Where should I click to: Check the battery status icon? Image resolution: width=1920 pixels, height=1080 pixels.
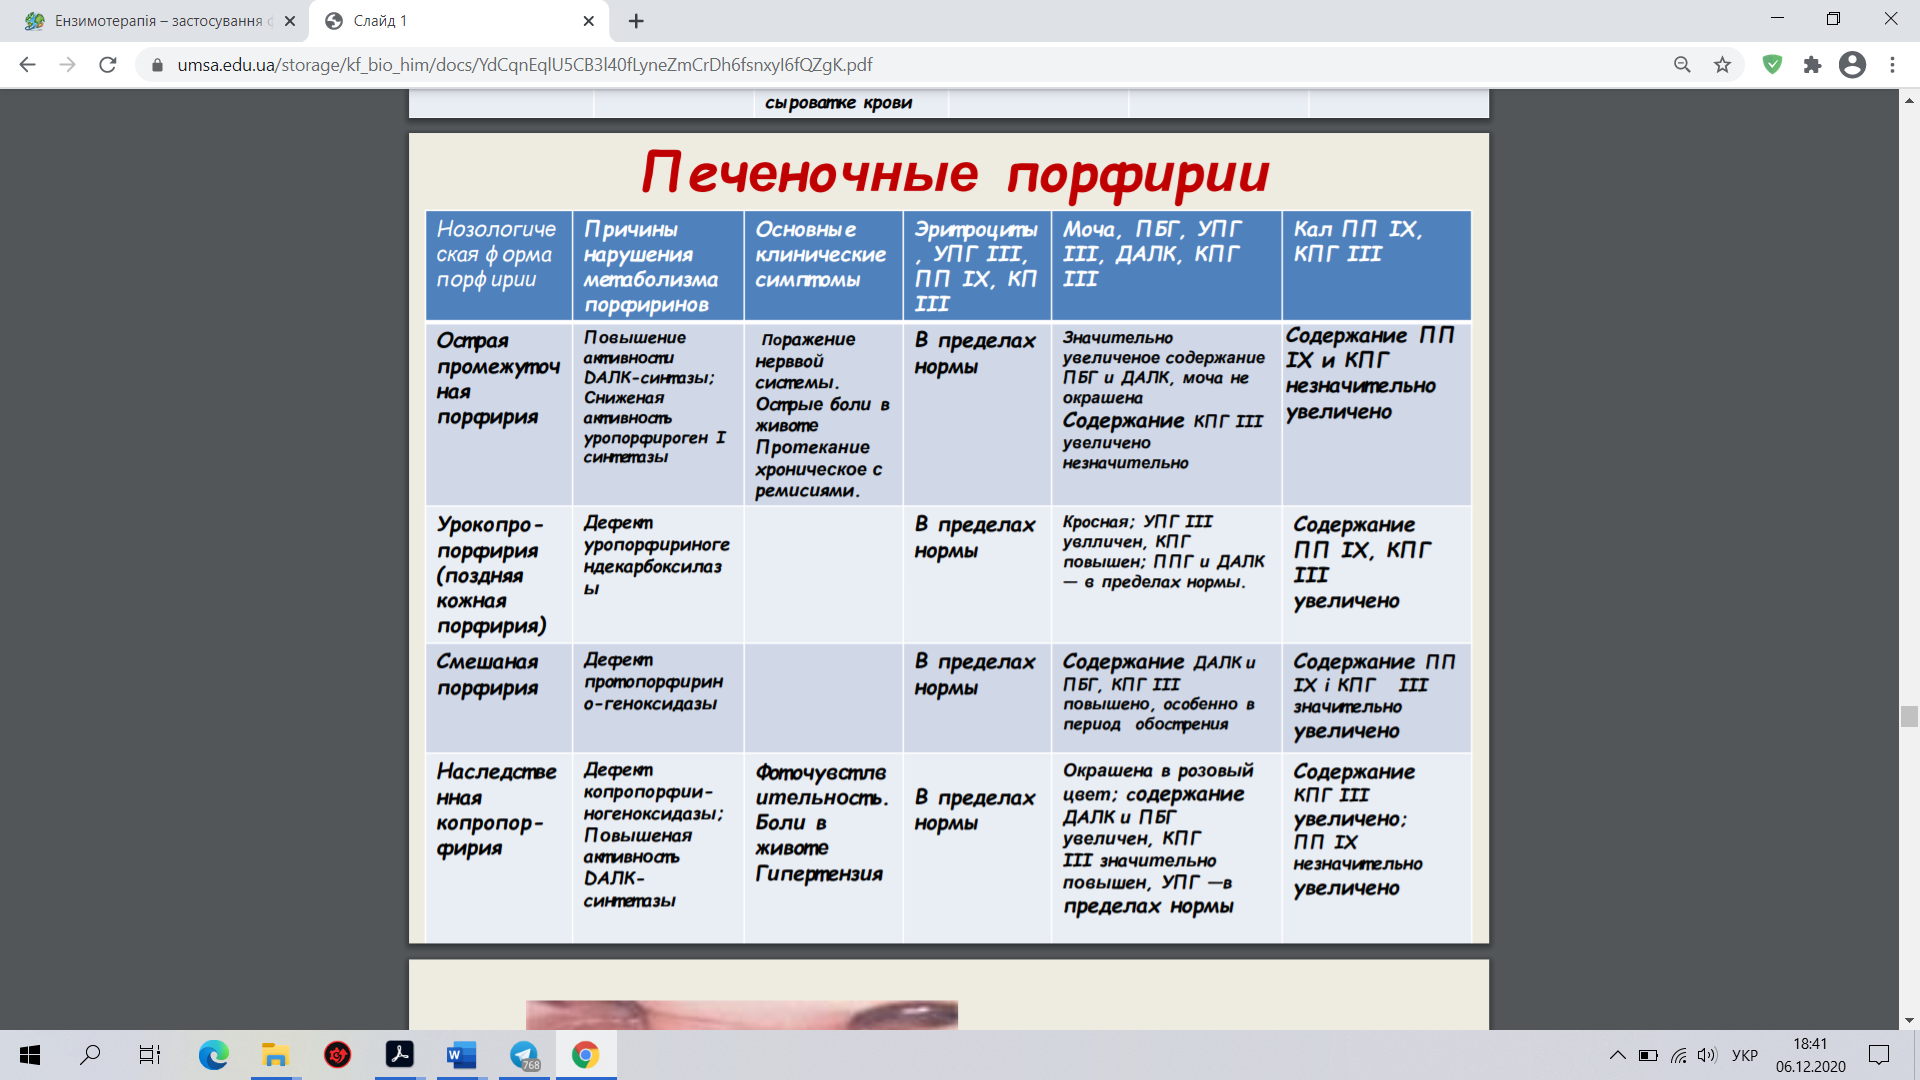click(1648, 1055)
